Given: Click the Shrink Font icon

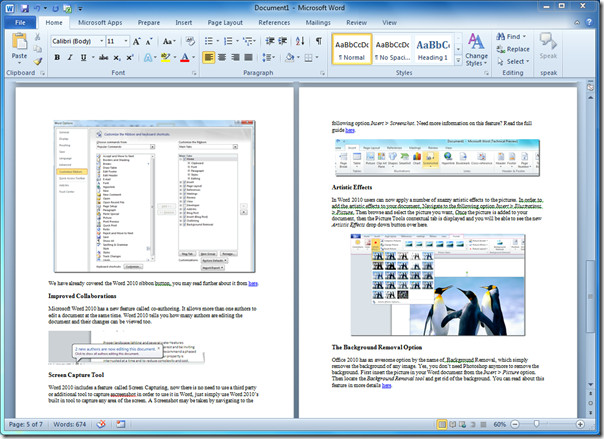Looking at the screenshot, I should click(149, 41).
